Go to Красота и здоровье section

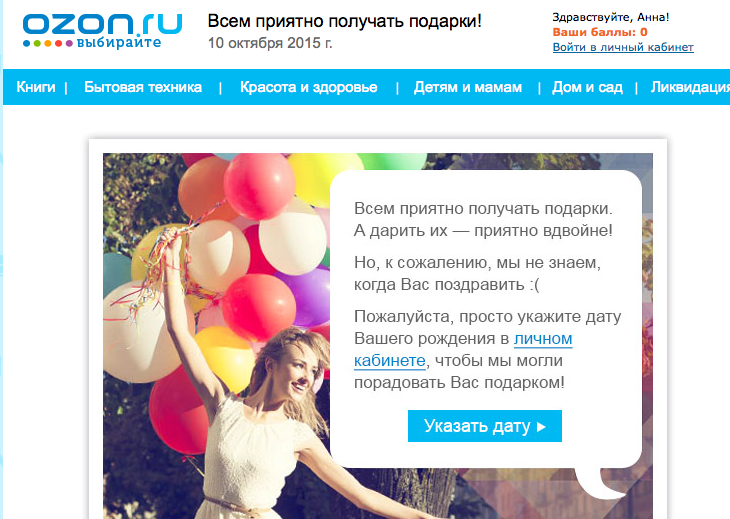pyautogui.click(x=308, y=87)
